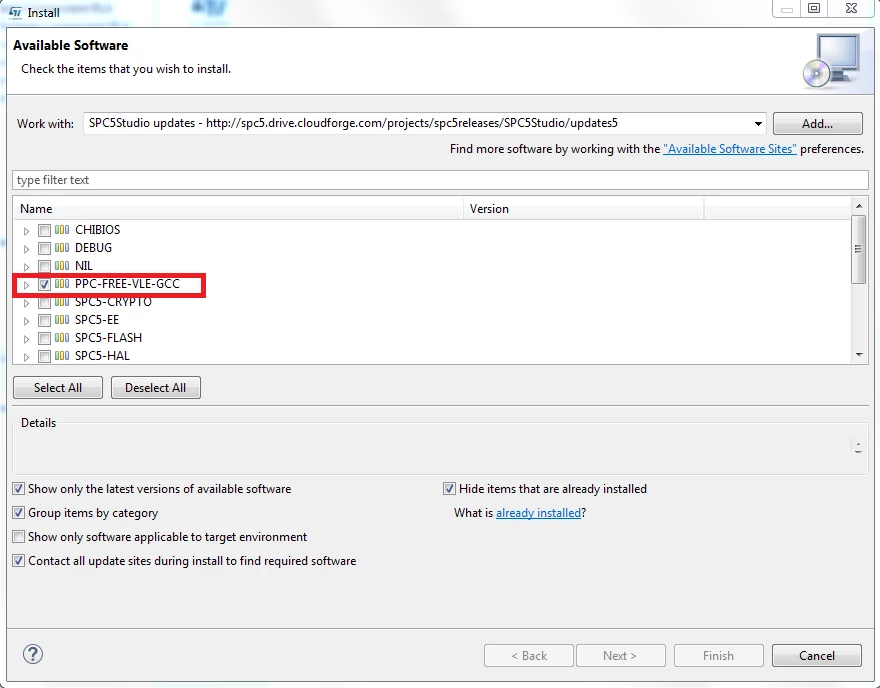Check the SPC5-EE checkbox
880x688 pixels.
click(x=44, y=320)
